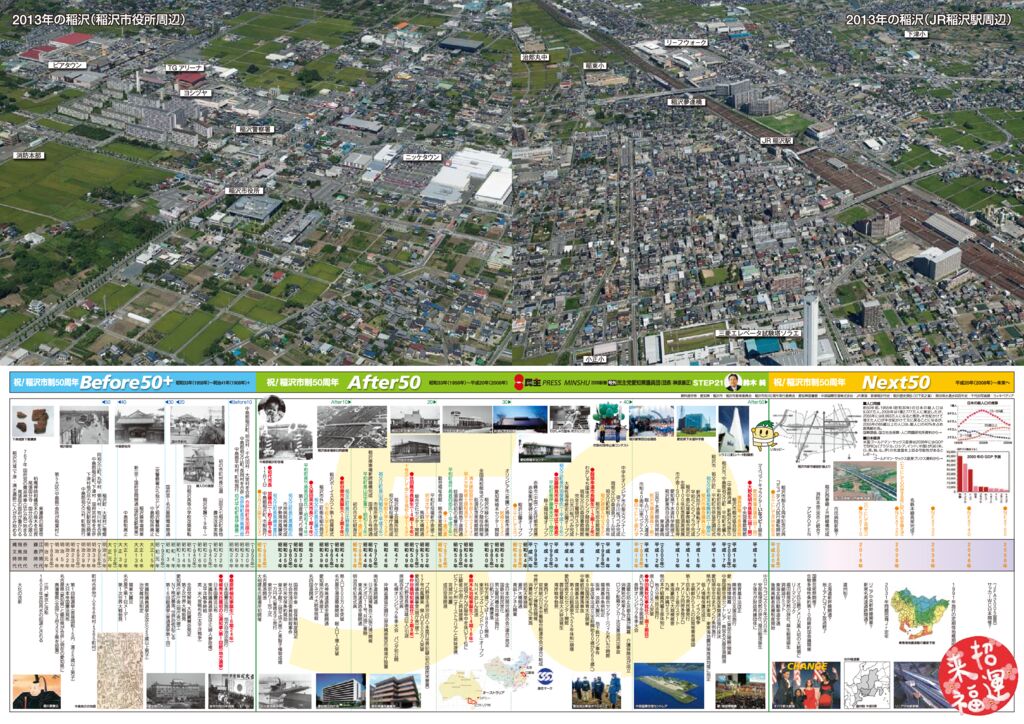Click the ニッケタウン map label
The height and width of the screenshot is (724, 1024).
pos(421,158)
